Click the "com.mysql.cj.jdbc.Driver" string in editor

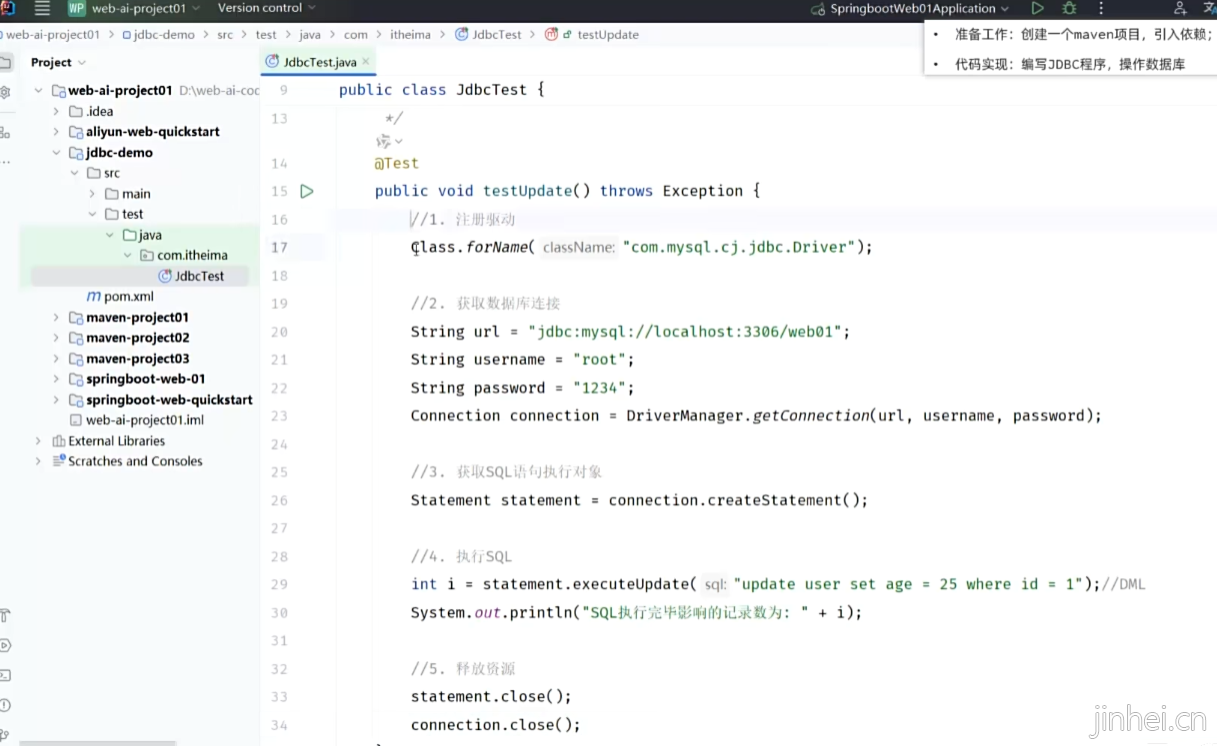click(739, 247)
